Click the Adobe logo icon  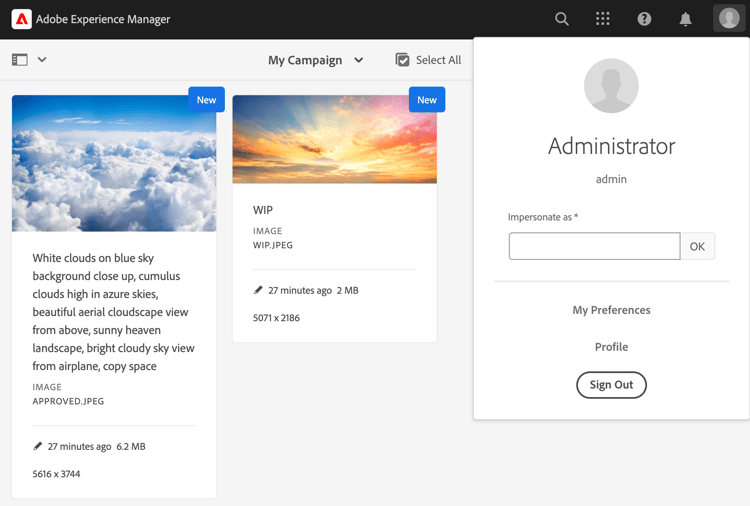pyautogui.click(x=22, y=19)
